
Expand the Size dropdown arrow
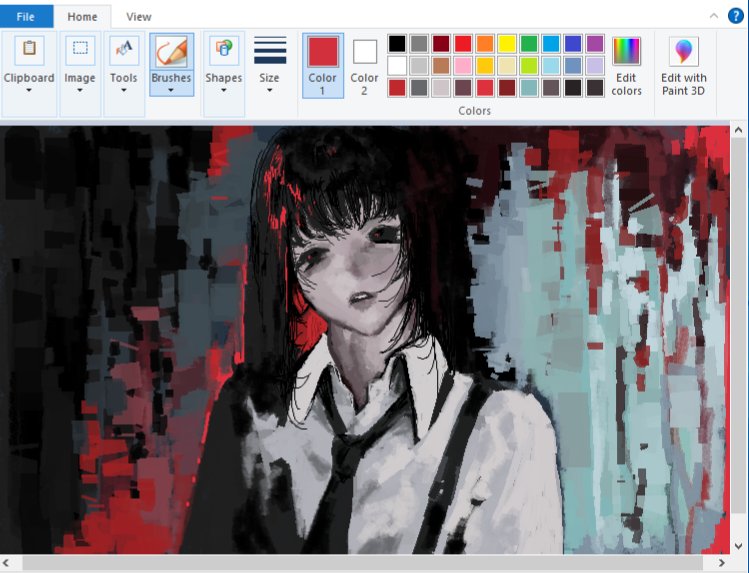[x=269, y=90]
